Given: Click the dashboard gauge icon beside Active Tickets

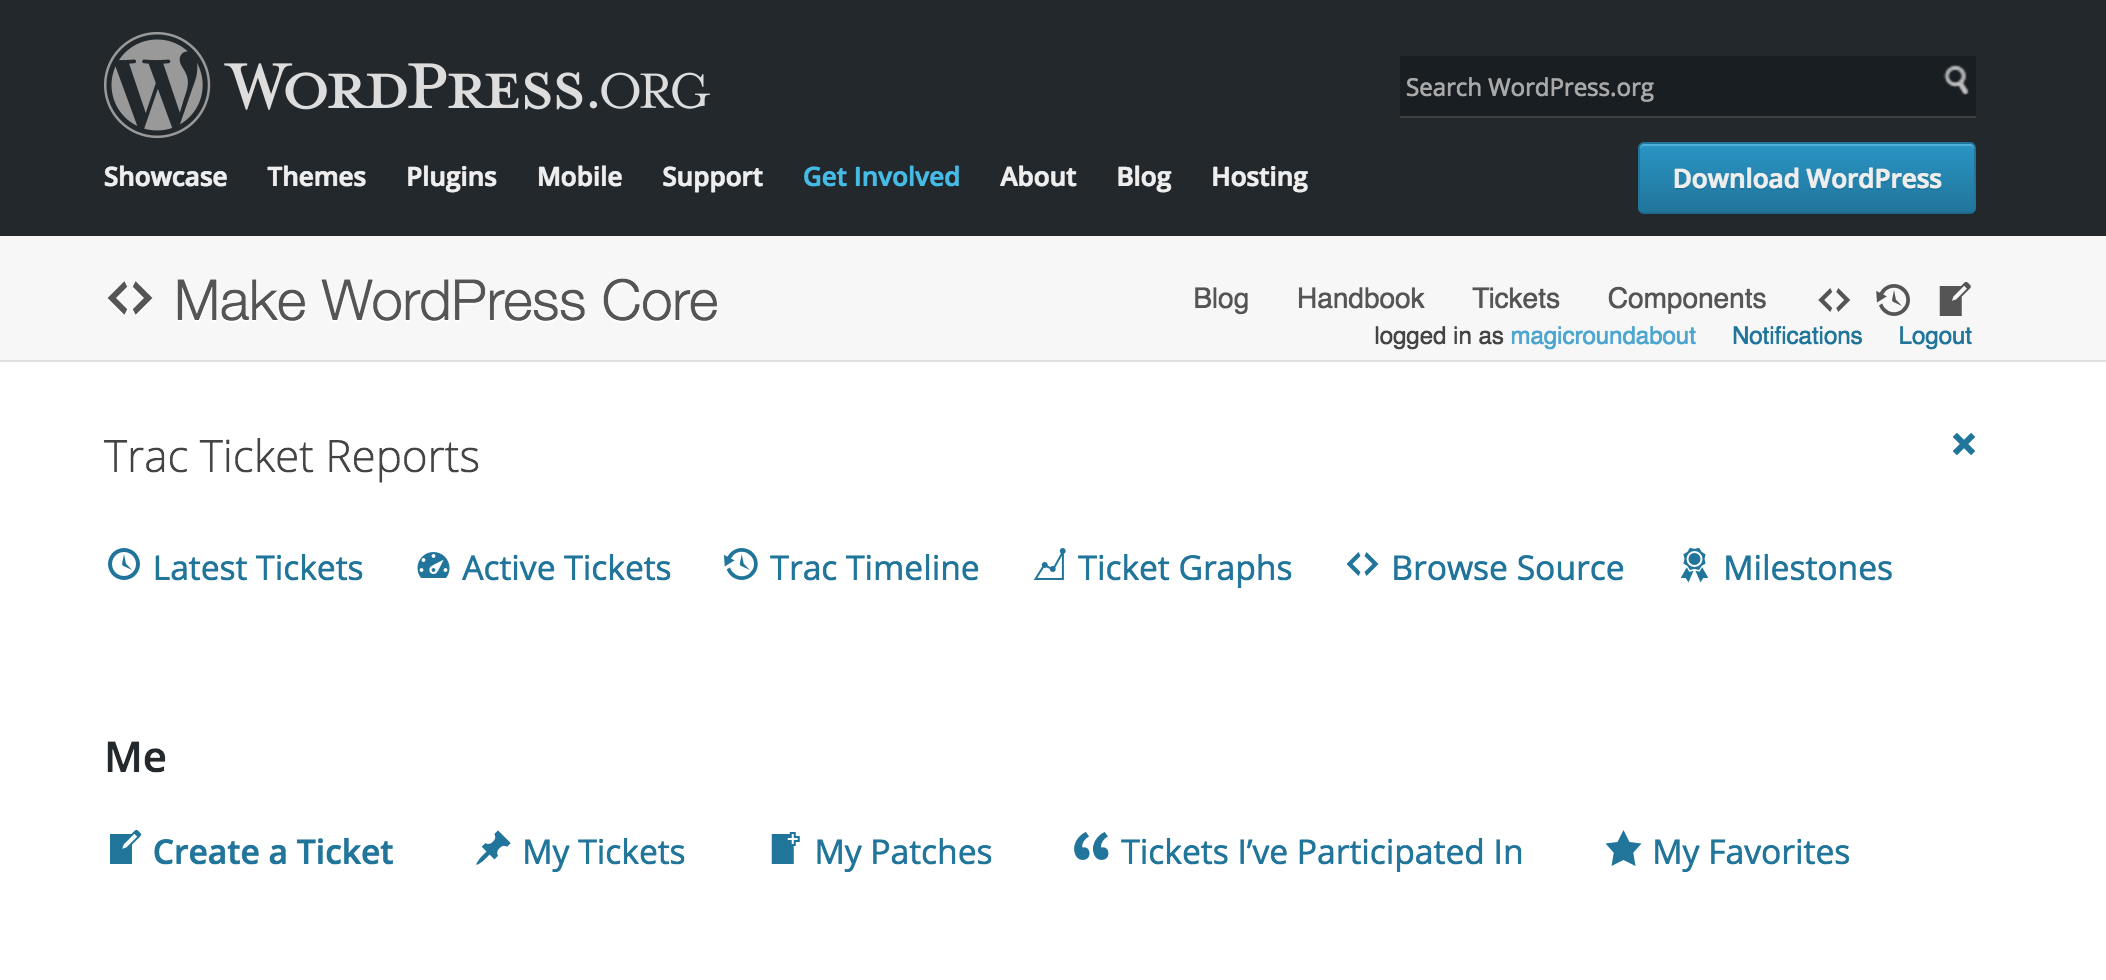Looking at the screenshot, I should (x=433, y=566).
